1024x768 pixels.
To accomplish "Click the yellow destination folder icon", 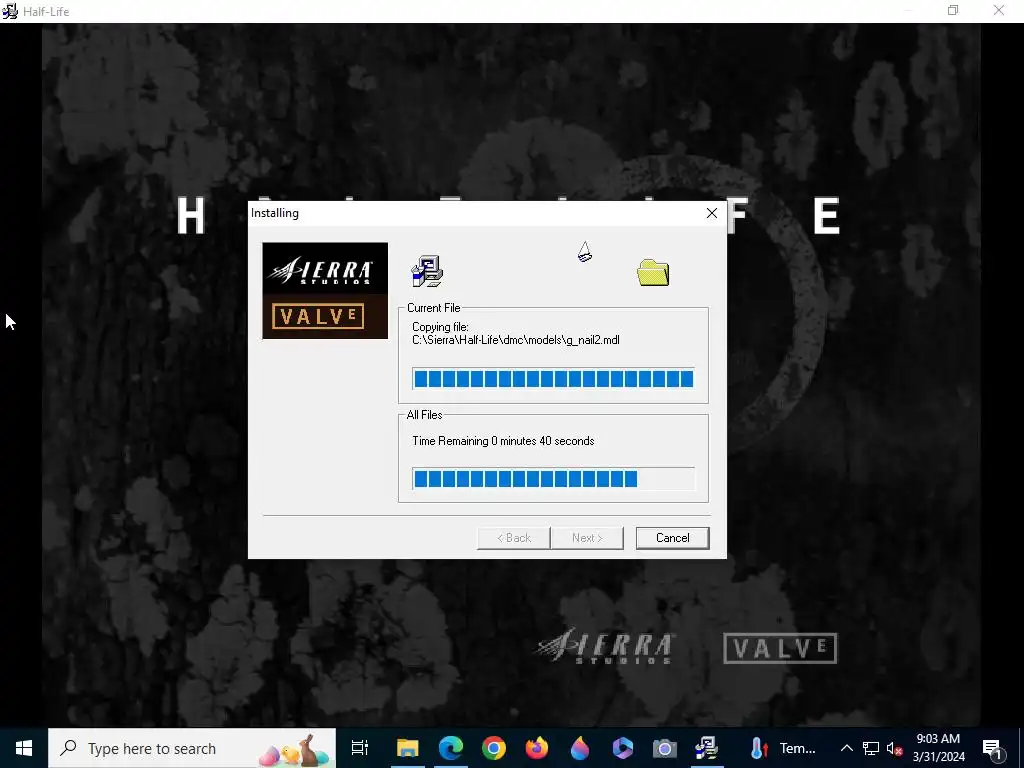I will pos(653,272).
